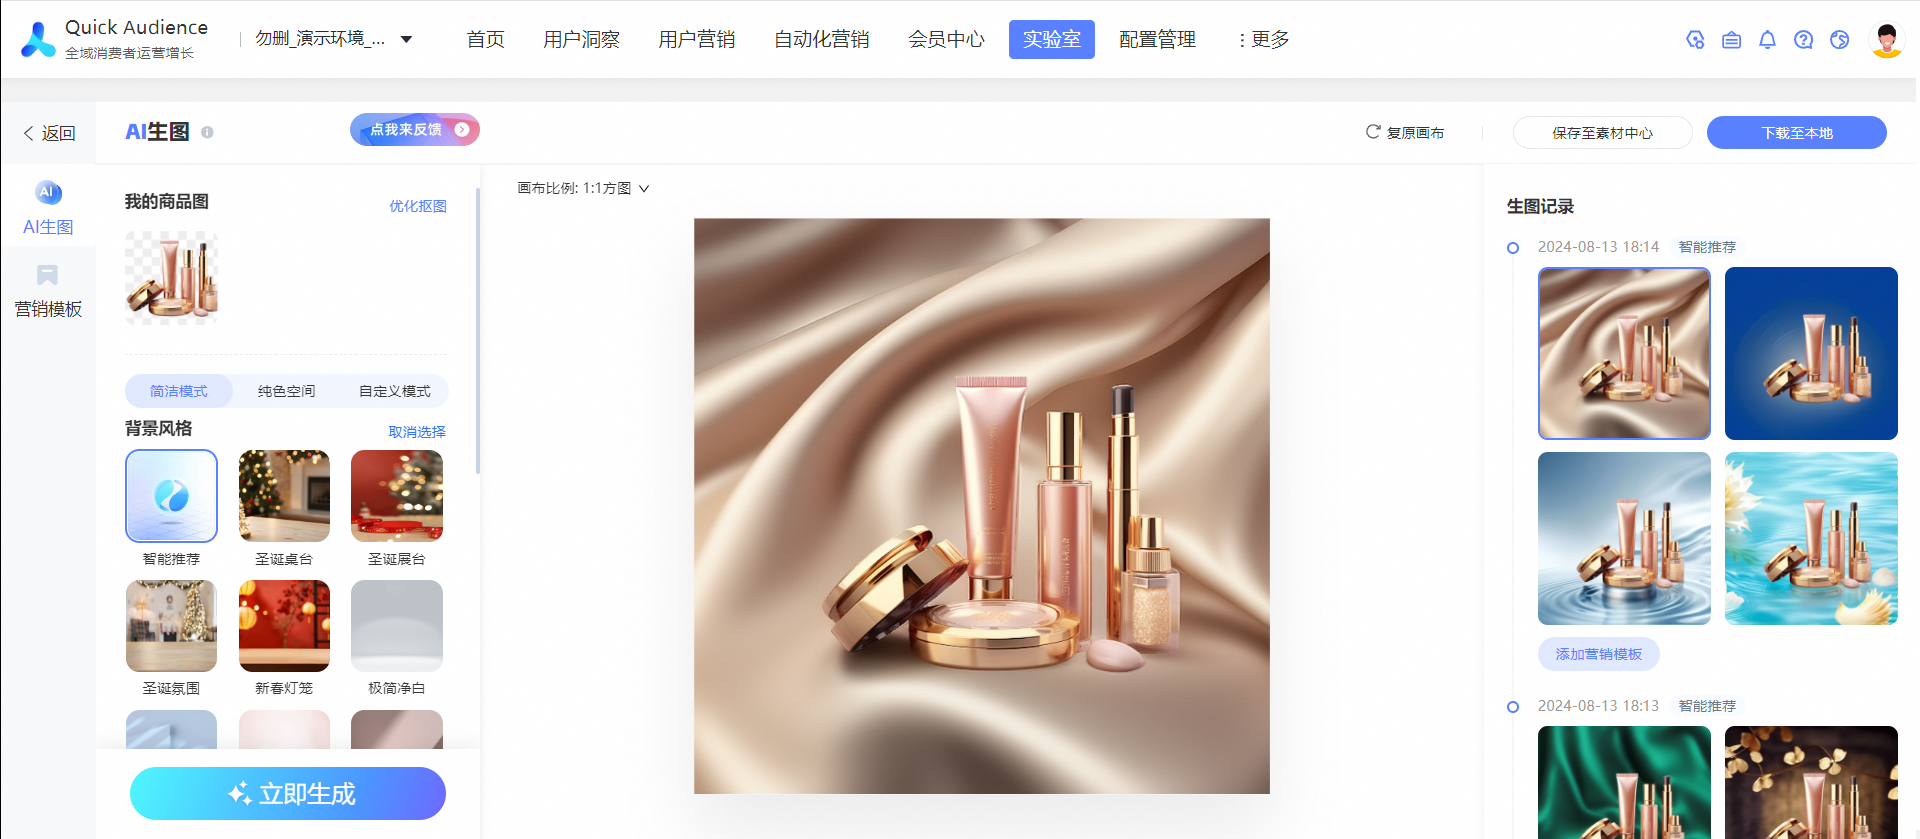Select the 实验室 menu tab
The image size is (1920, 839).
1051,40
